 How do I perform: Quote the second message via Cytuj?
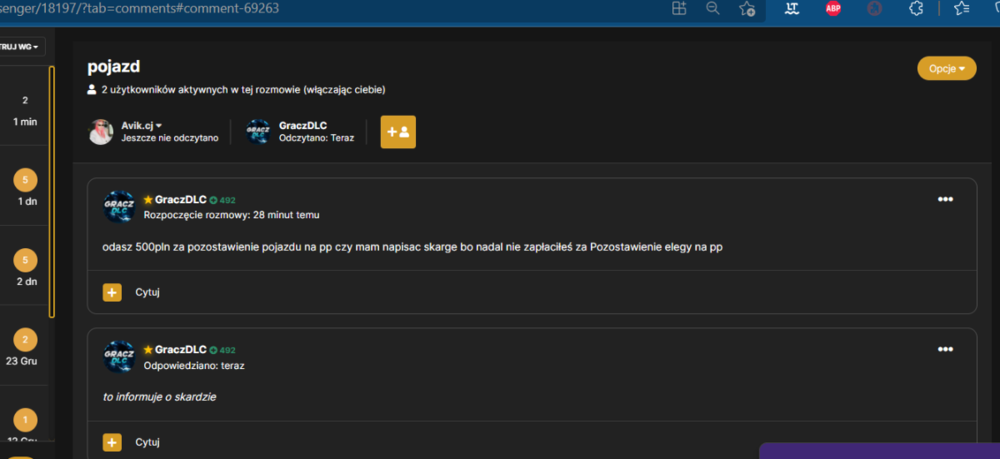pos(147,442)
